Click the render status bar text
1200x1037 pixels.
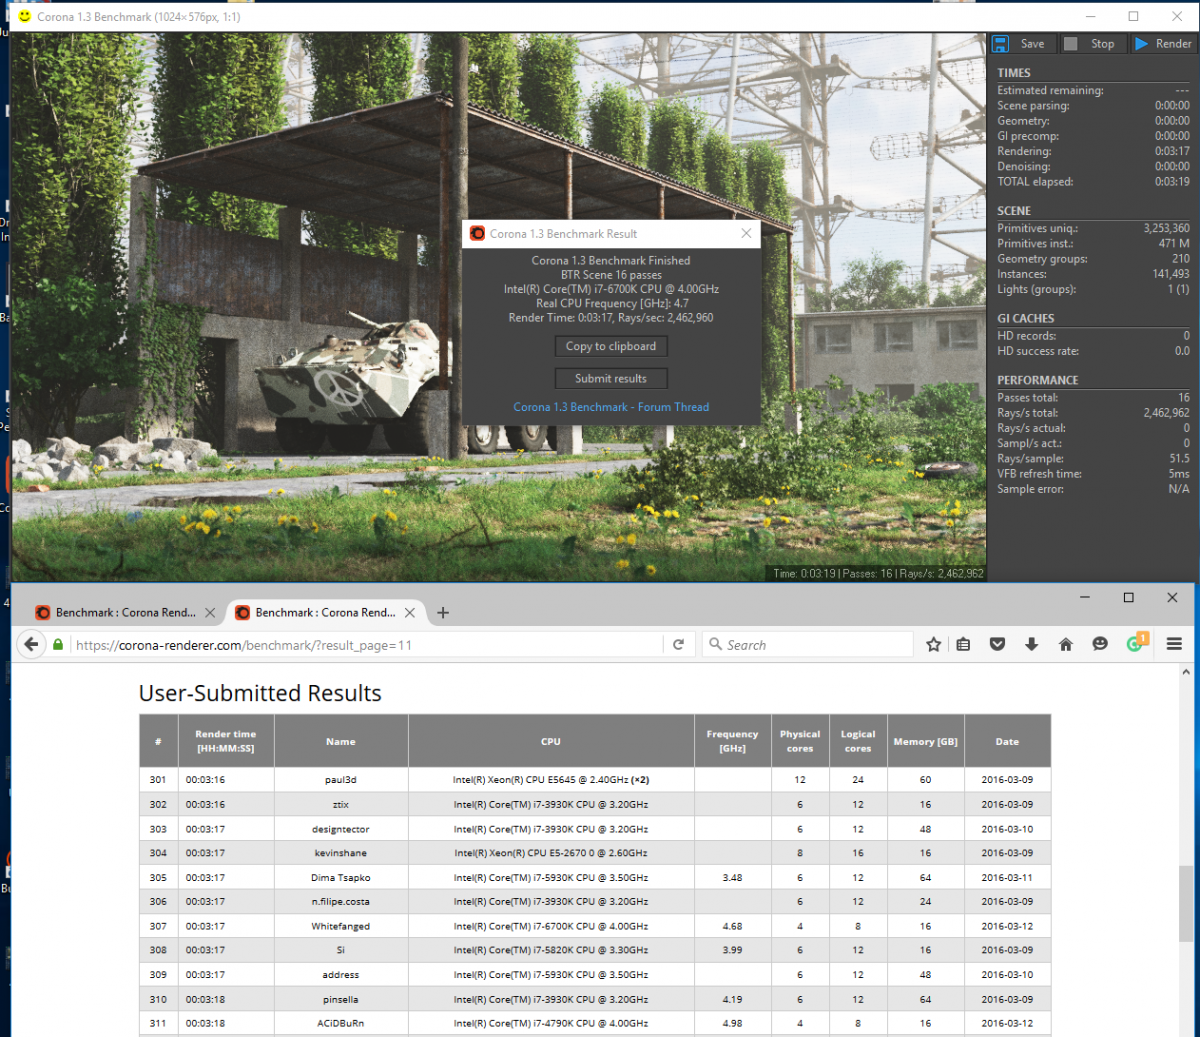coord(878,574)
